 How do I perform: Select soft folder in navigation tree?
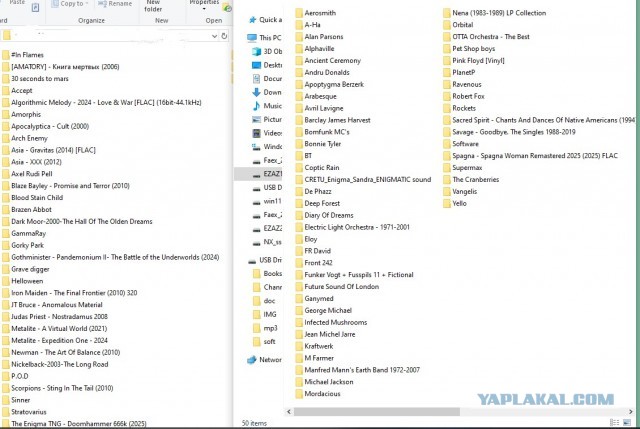click(x=264, y=342)
